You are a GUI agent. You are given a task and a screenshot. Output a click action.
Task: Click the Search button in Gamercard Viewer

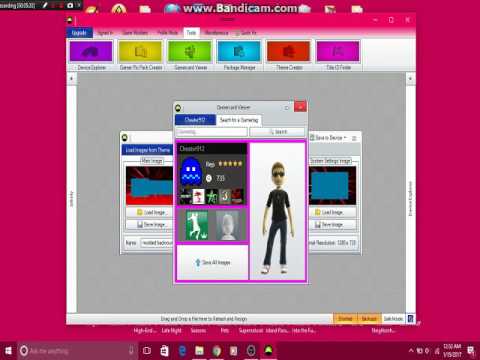[277, 132]
